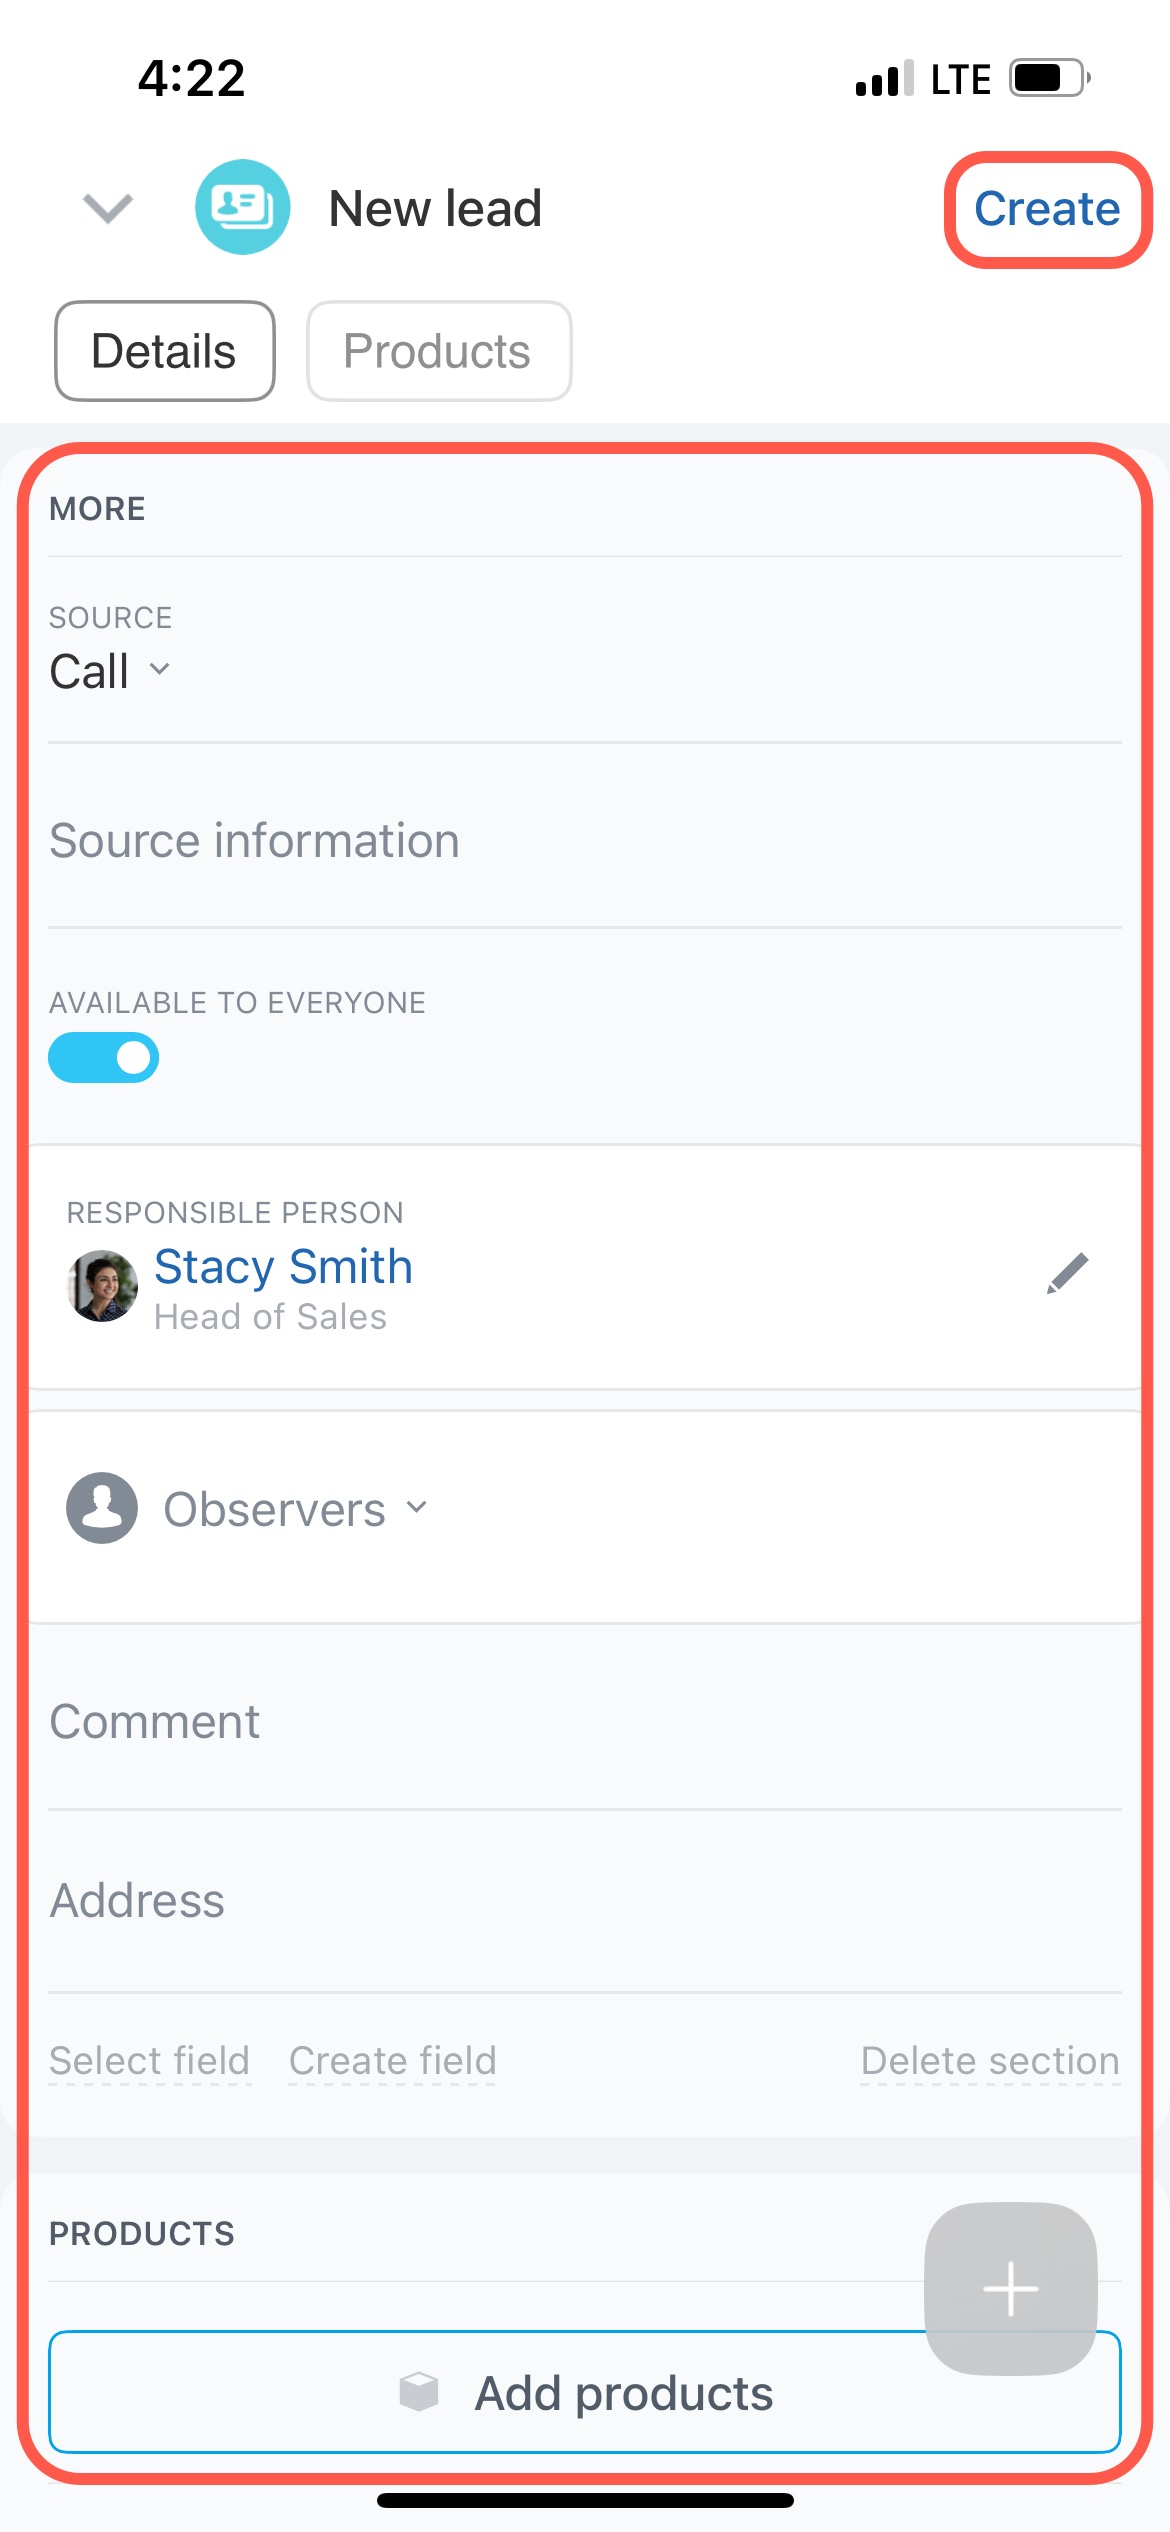Tap the Add products button
This screenshot has width=1170, height=2532.
pyautogui.click(x=584, y=2392)
